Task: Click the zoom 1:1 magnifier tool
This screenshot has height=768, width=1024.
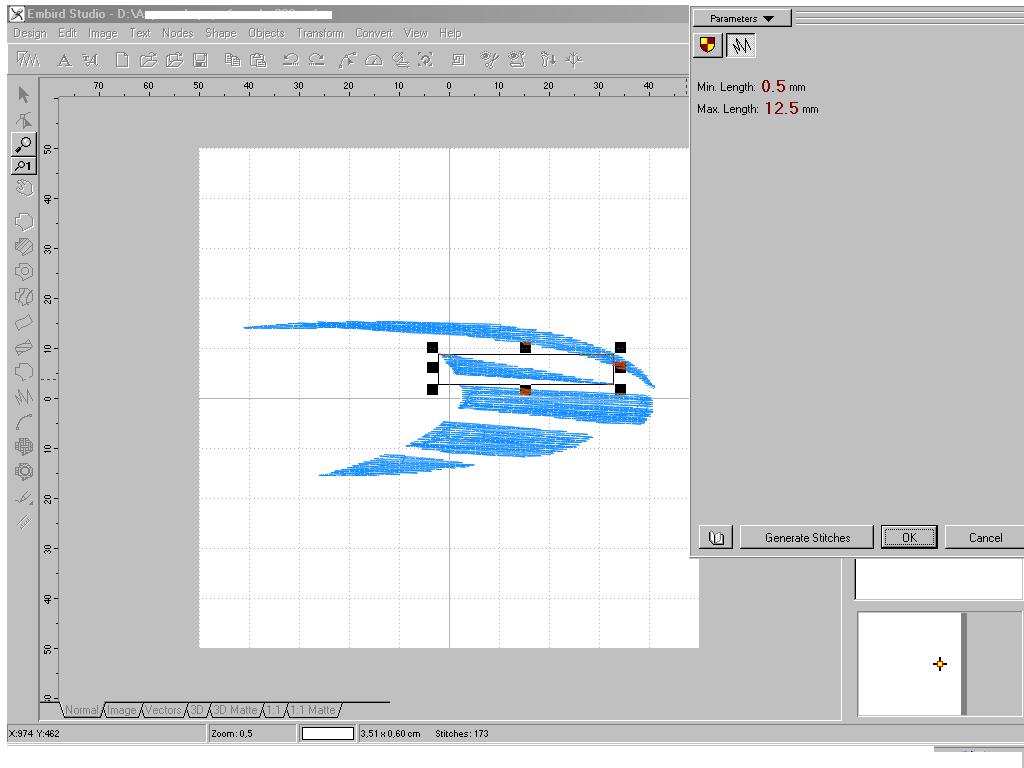Action: tap(24, 166)
